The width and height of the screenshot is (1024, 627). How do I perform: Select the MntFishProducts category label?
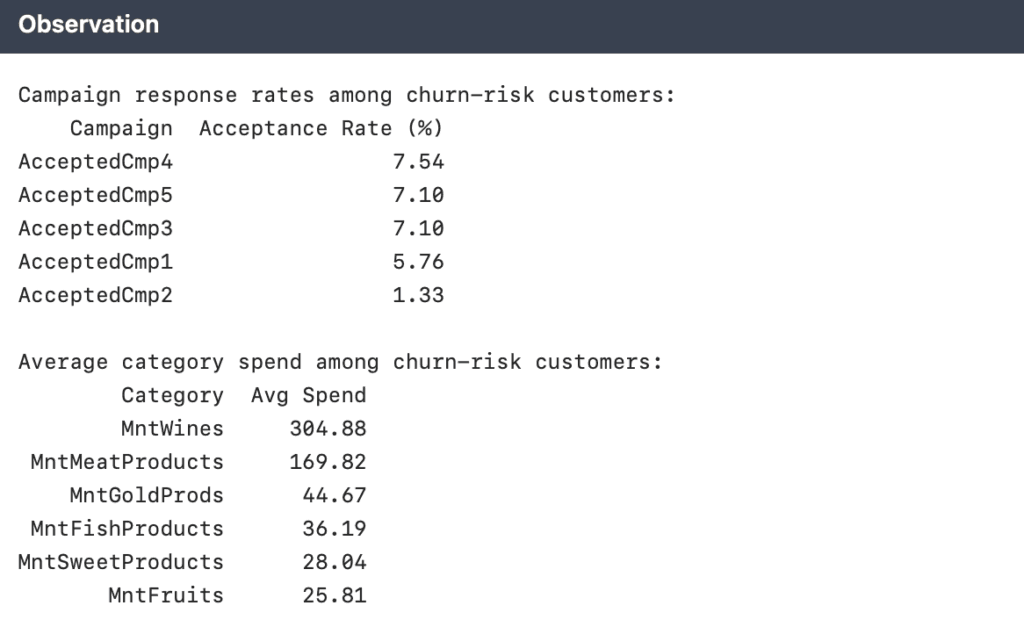(127, 528)
